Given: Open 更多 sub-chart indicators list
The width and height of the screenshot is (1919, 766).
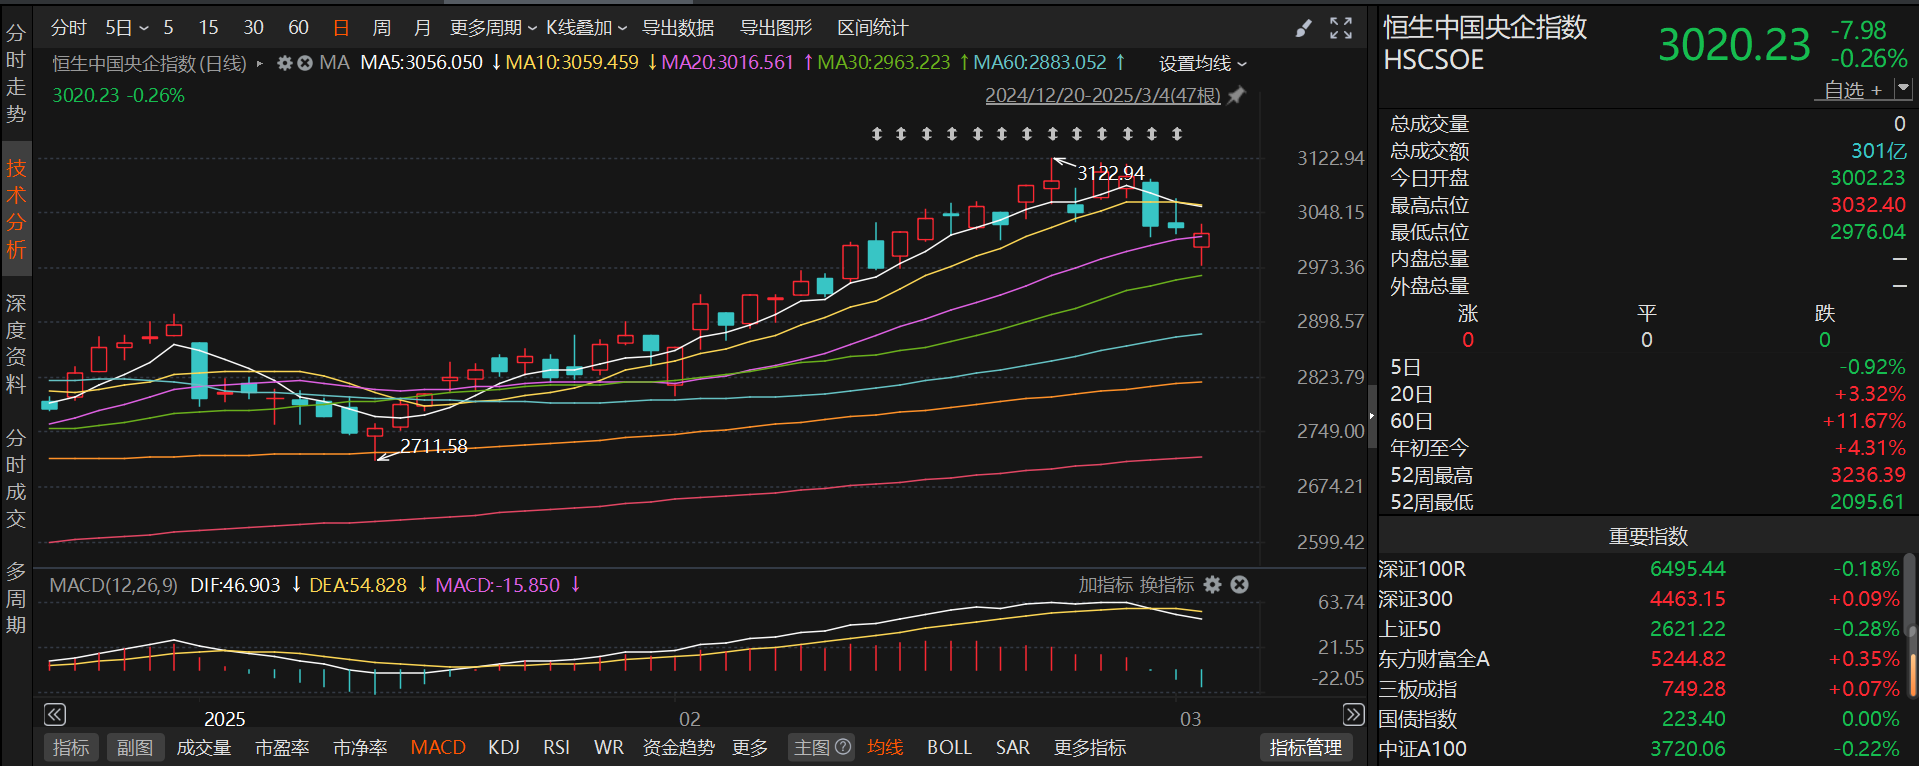Looking at the screenshot, I should pos(750,747).
